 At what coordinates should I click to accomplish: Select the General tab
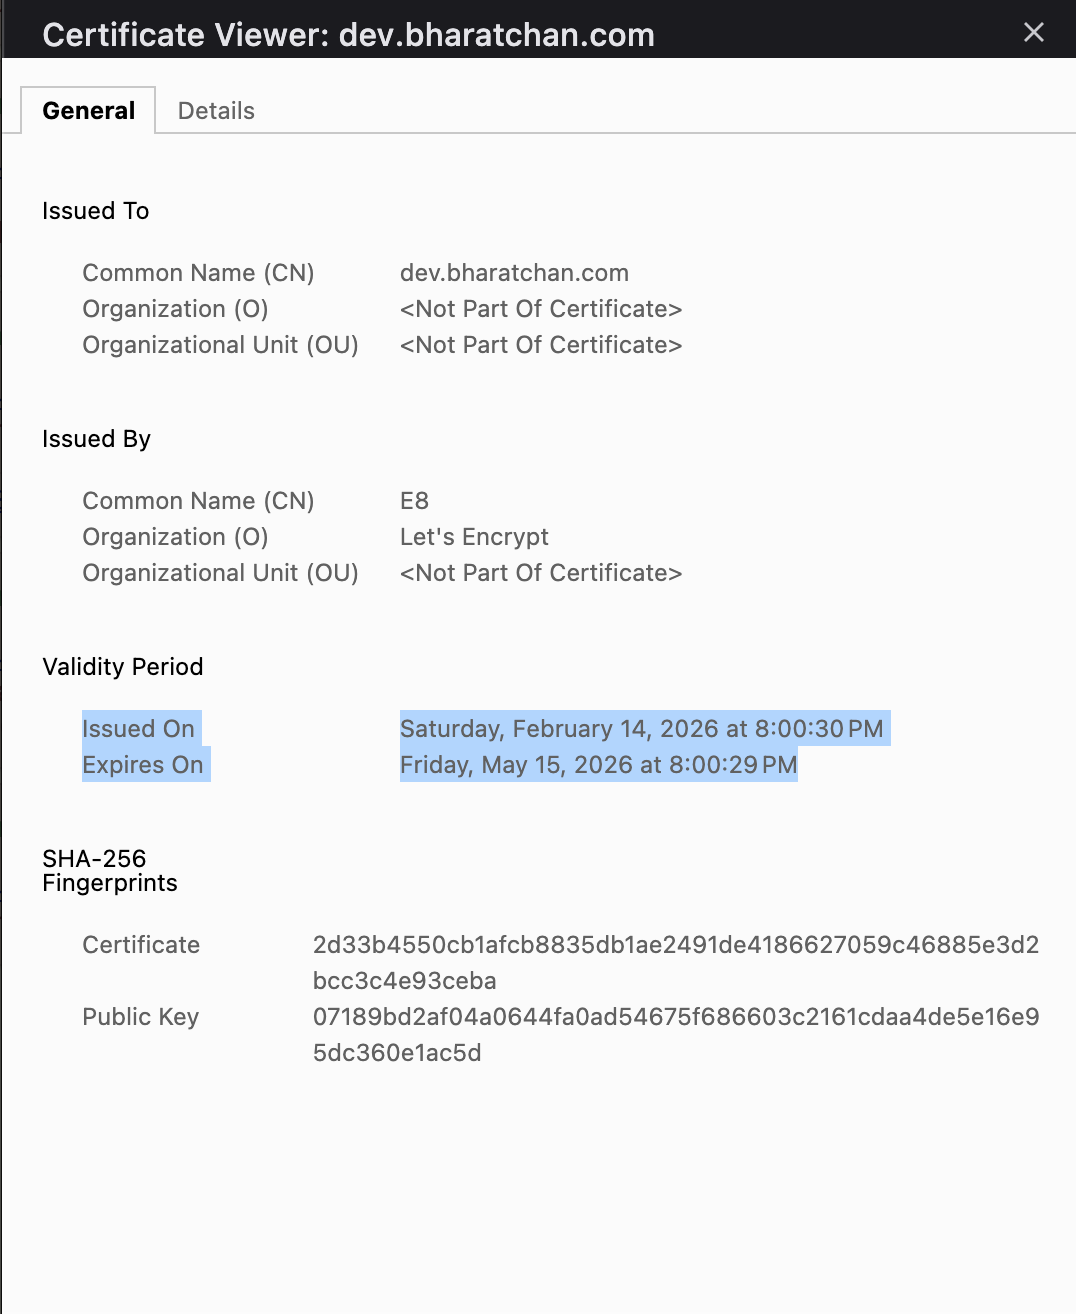[88, 111]
